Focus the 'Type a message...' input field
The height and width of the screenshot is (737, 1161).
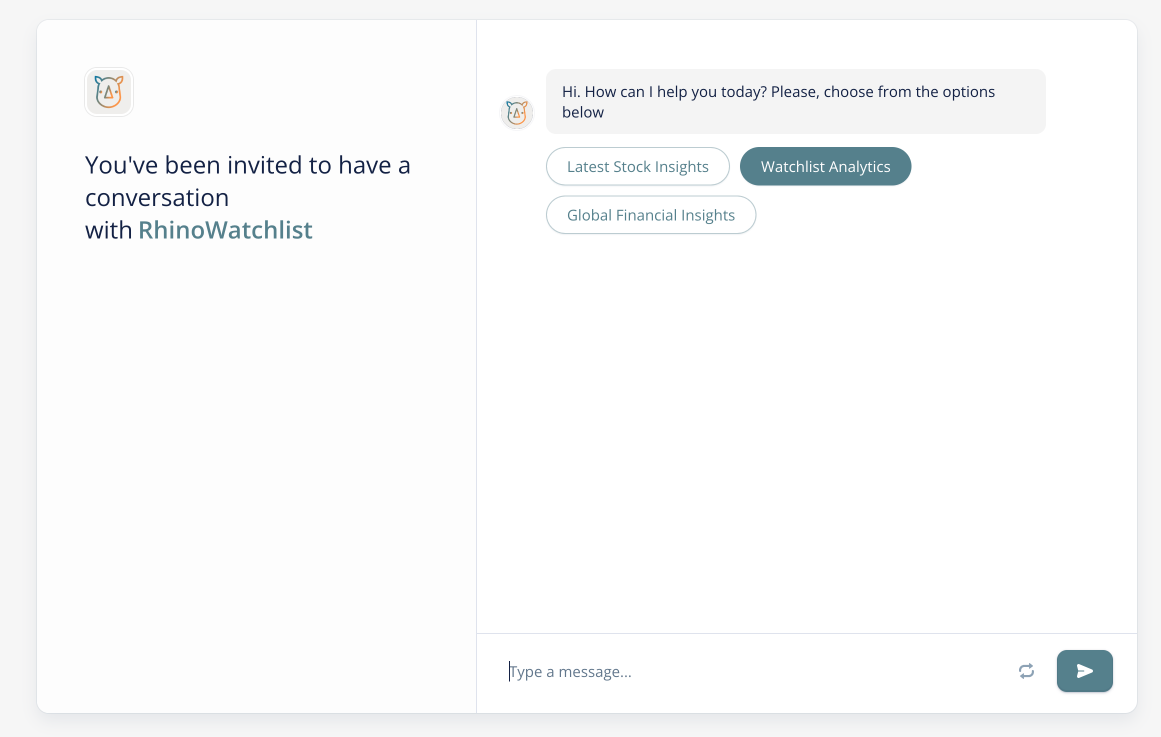[750, 672]
